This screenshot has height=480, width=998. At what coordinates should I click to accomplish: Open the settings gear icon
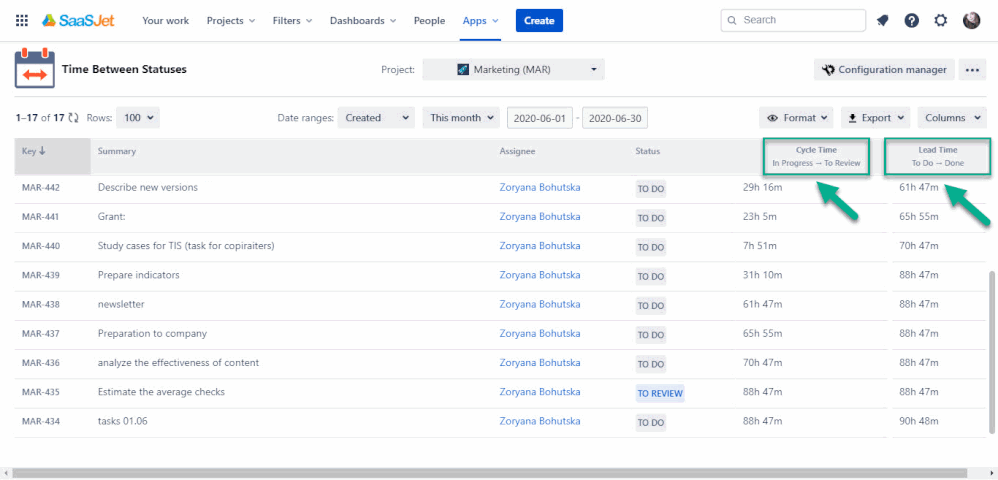pos(941,20)
